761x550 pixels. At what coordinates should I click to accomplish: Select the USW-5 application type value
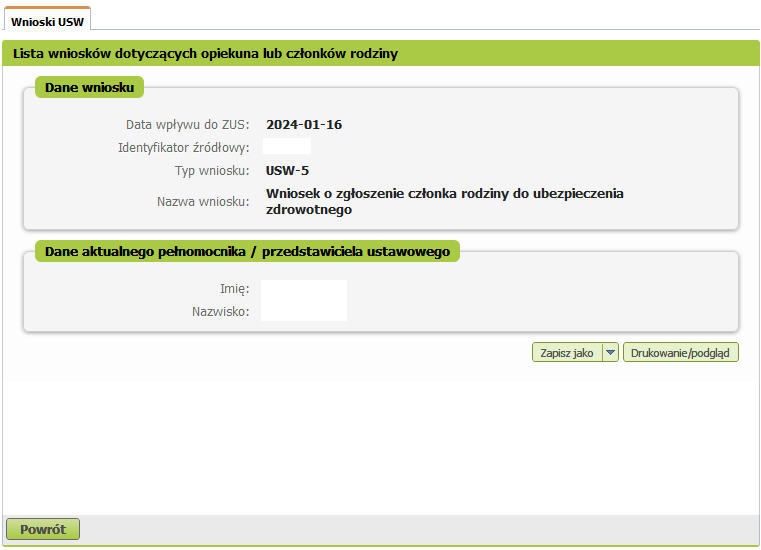(x=287, y=171)
